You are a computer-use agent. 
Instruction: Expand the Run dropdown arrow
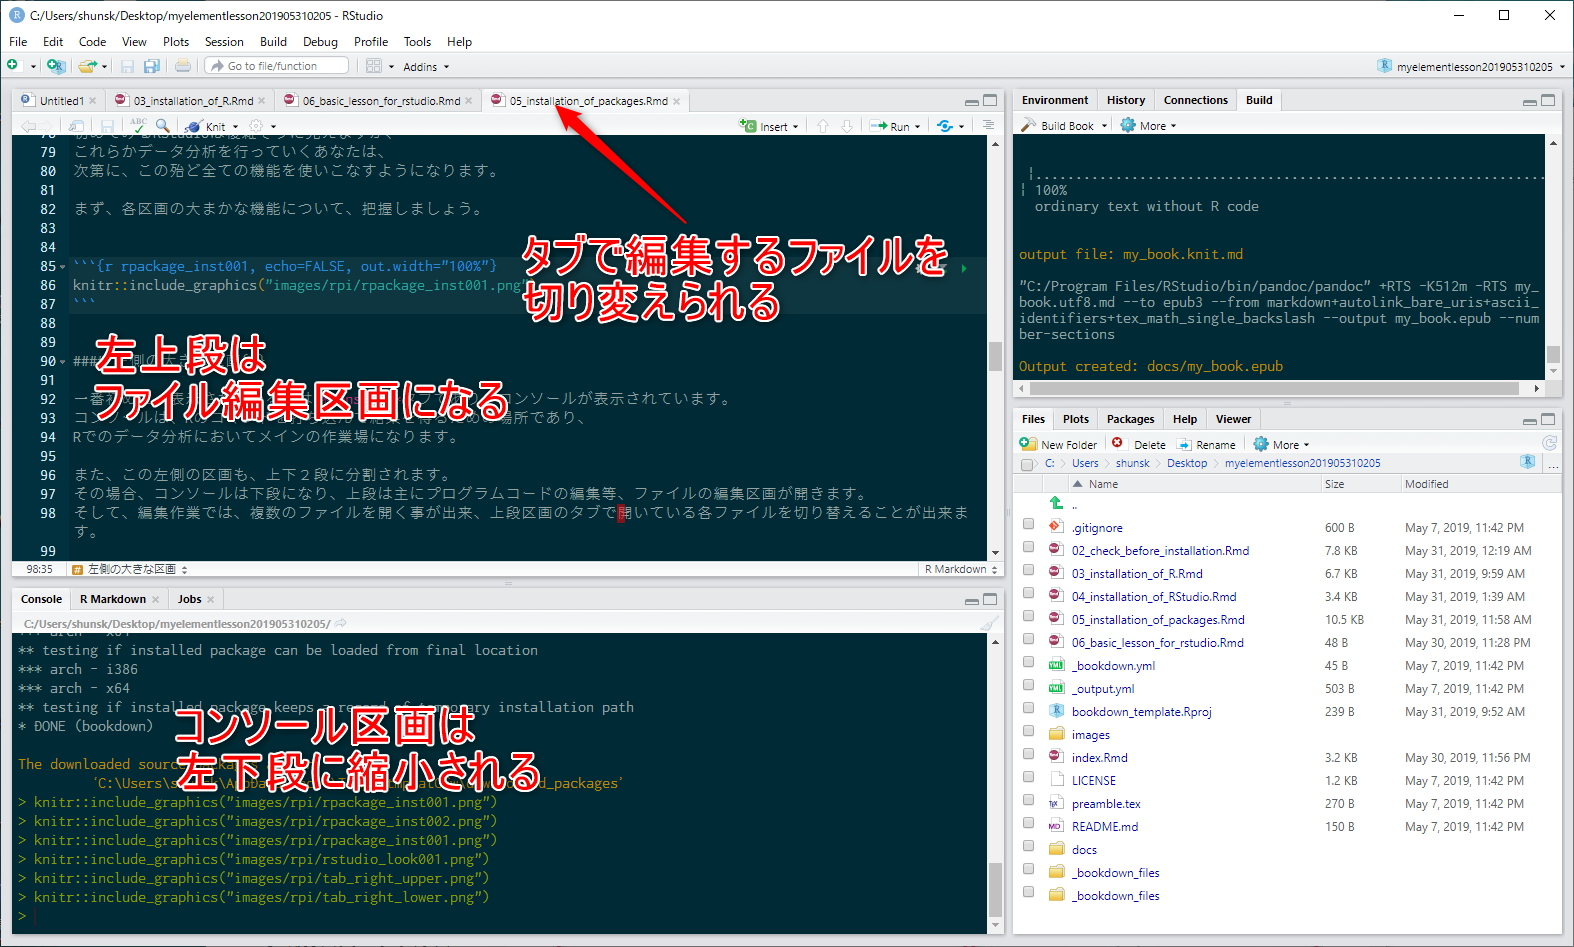coord(917,127)
